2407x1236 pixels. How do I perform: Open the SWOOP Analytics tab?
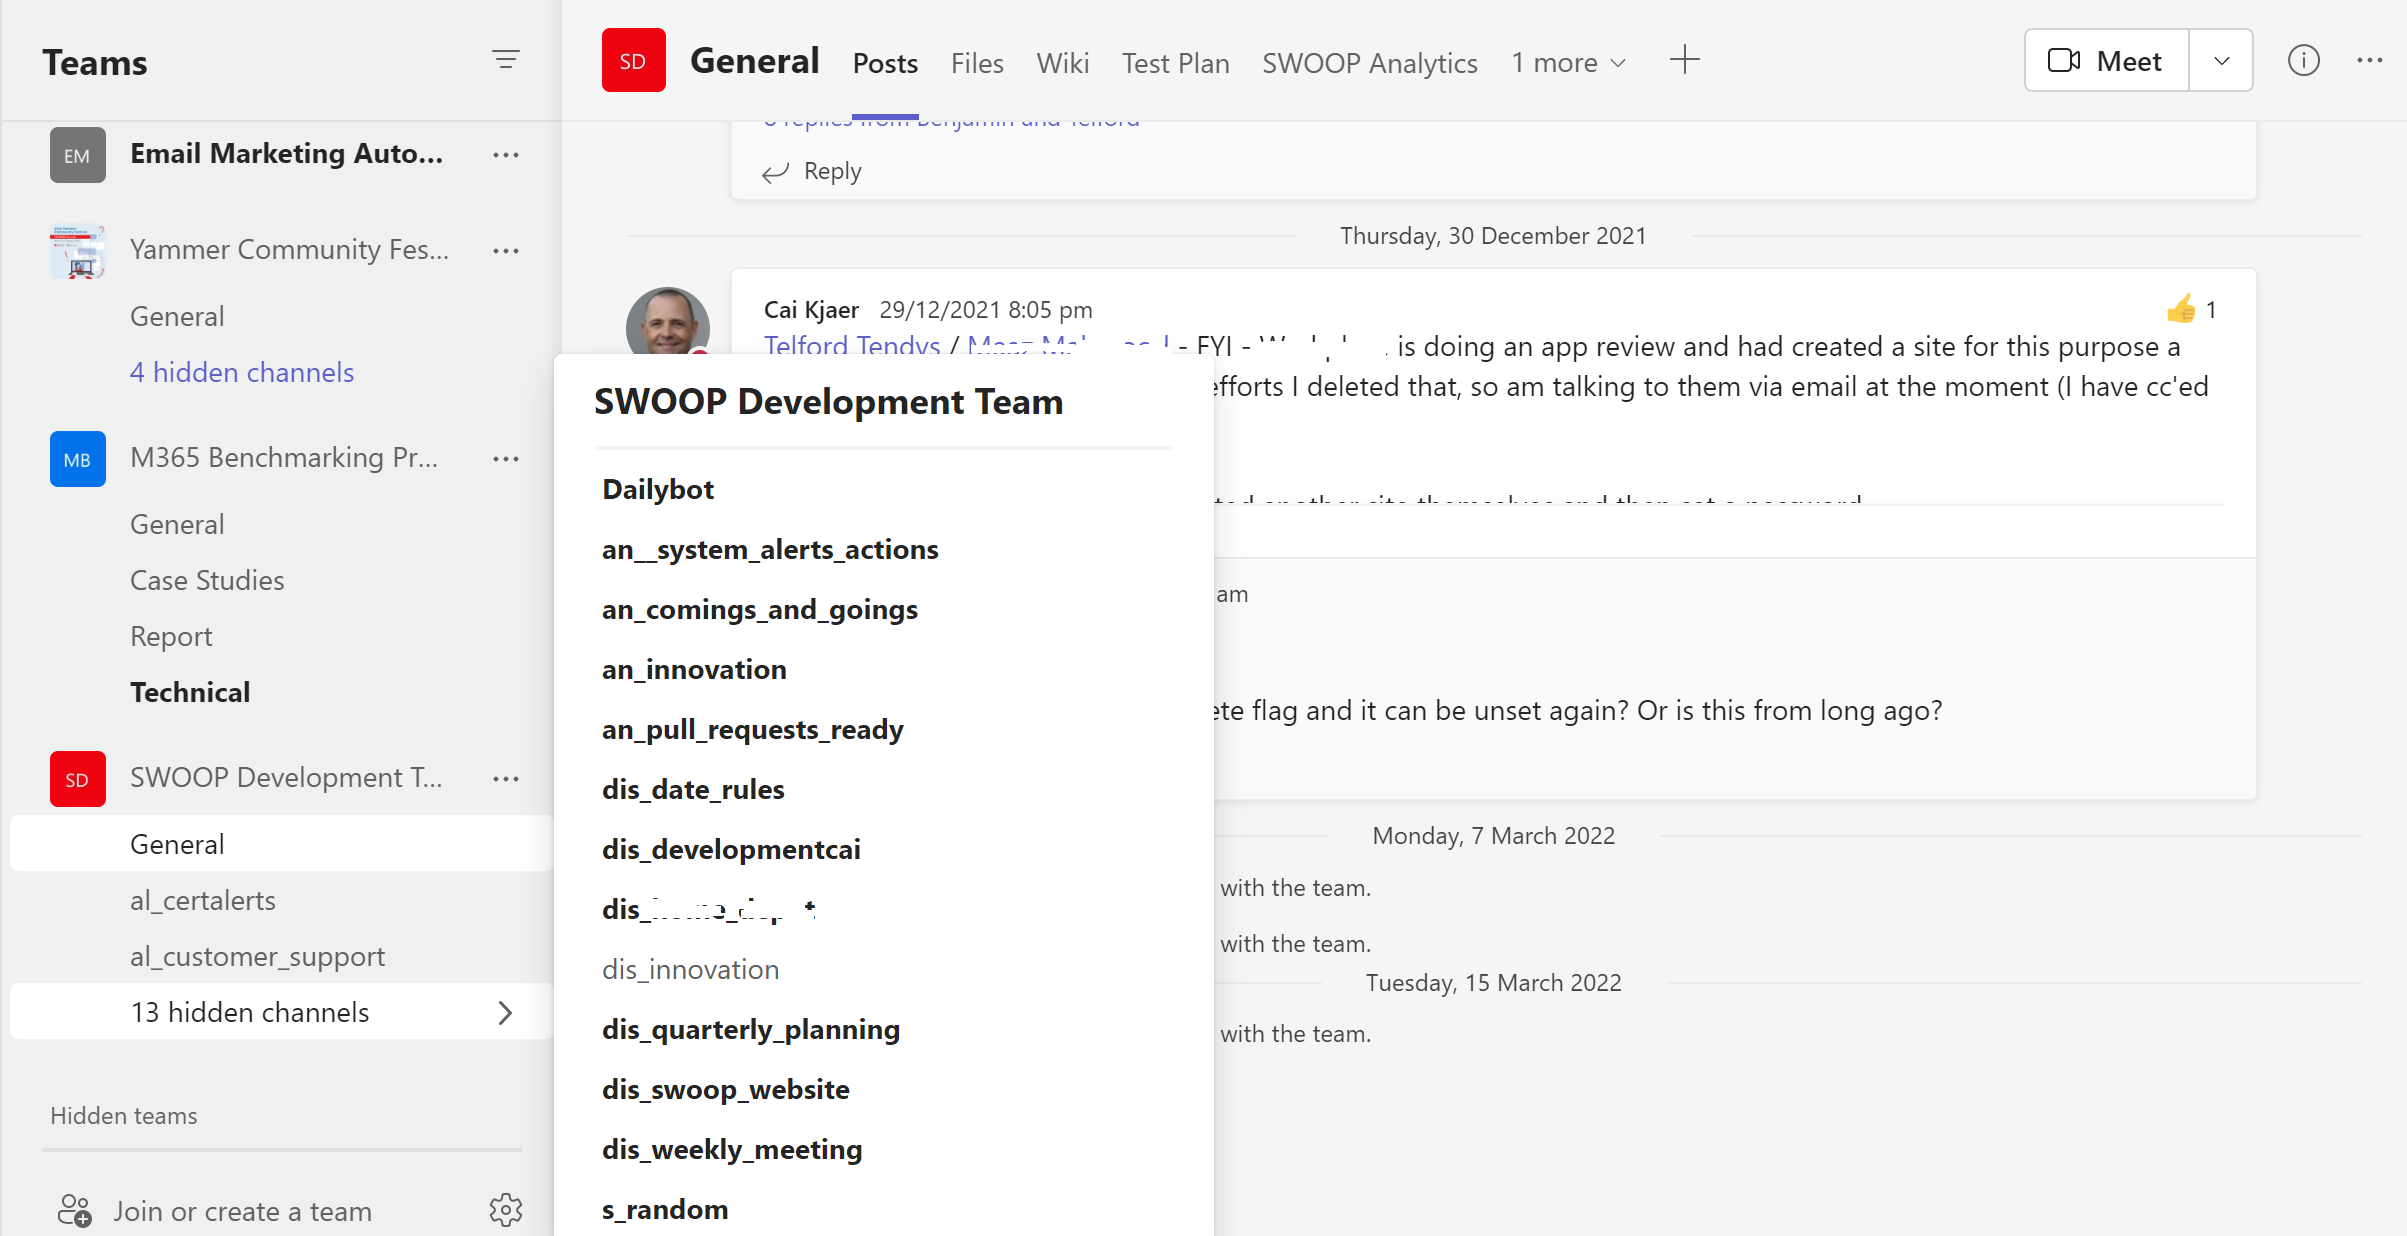click(1370, 63)
